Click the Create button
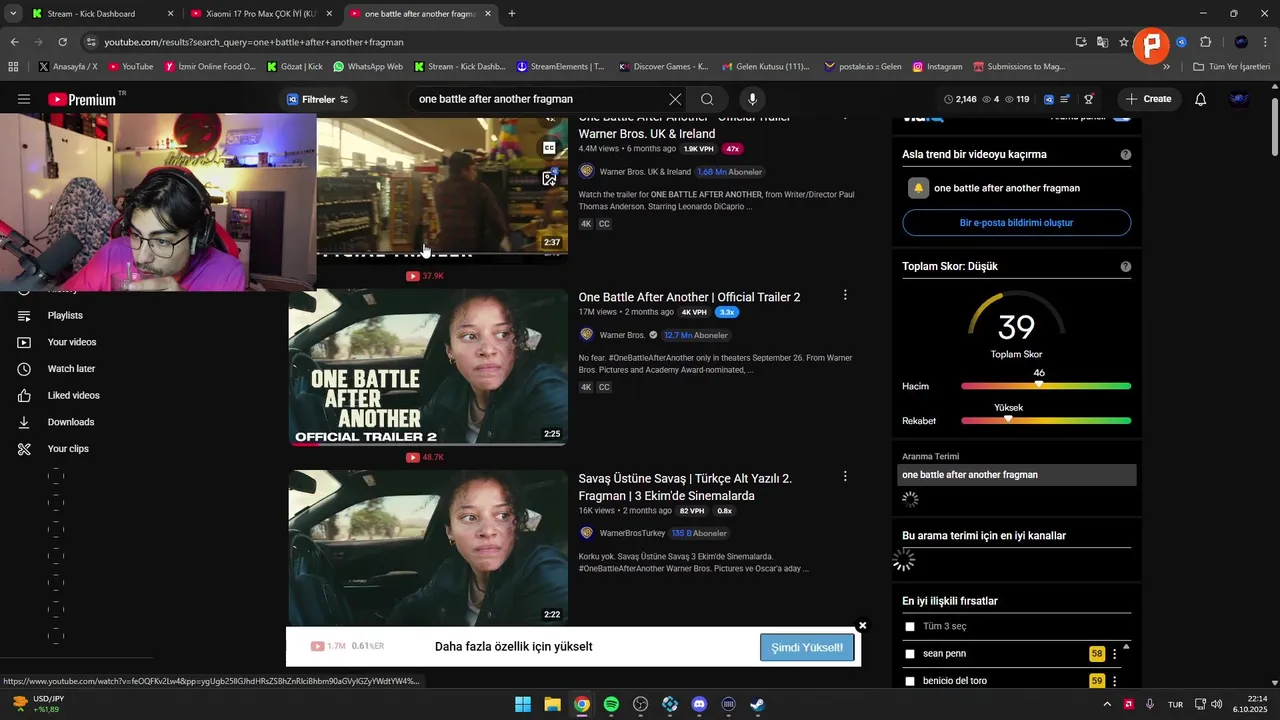This screenshot has width=1280, height=720. pyautogui.click(x=1148, y=99)
